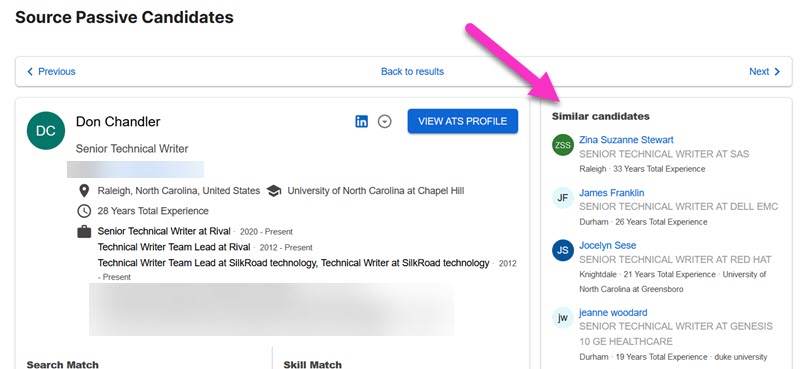The image size is (800, 369).
Task: Click the jw avatar circle
Action: point(563,318)
